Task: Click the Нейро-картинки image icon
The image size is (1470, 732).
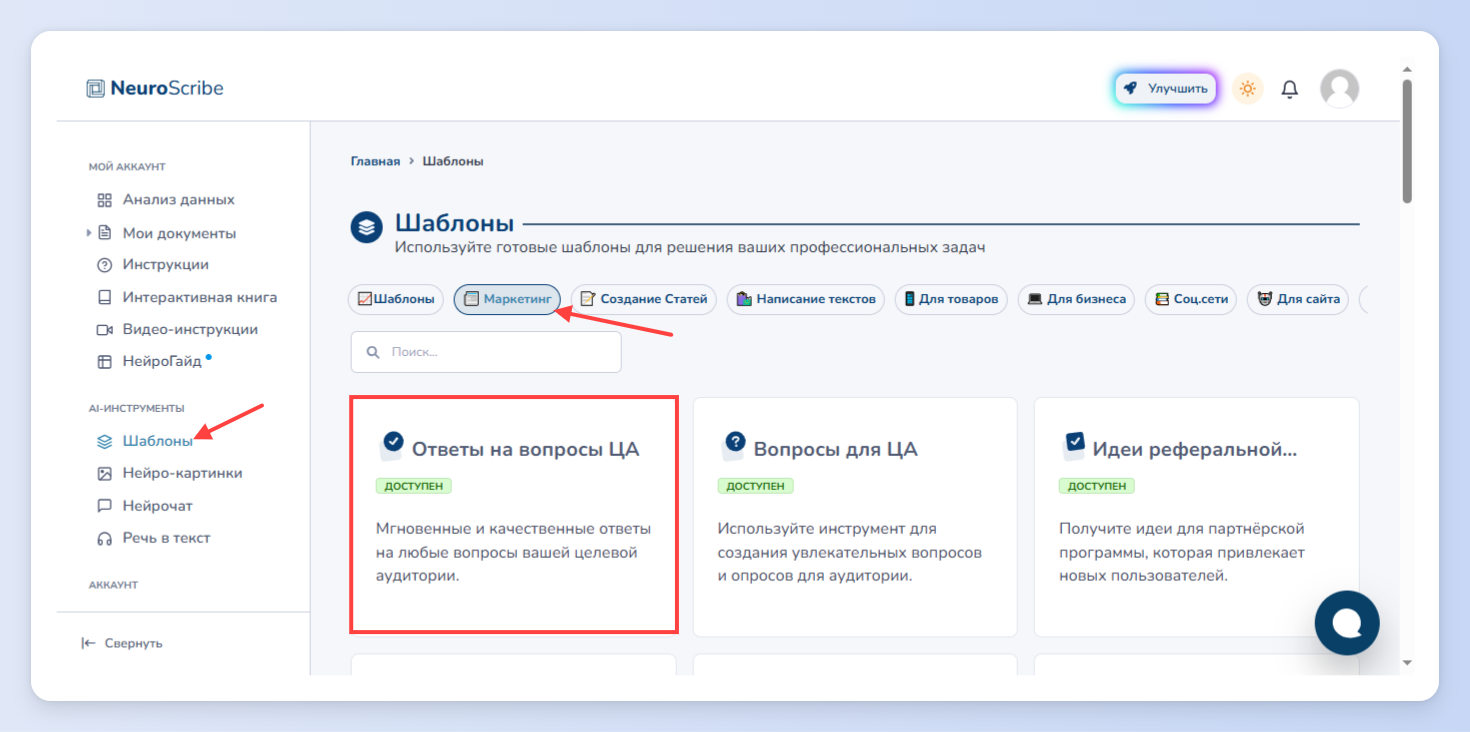Action: point(104,473)
